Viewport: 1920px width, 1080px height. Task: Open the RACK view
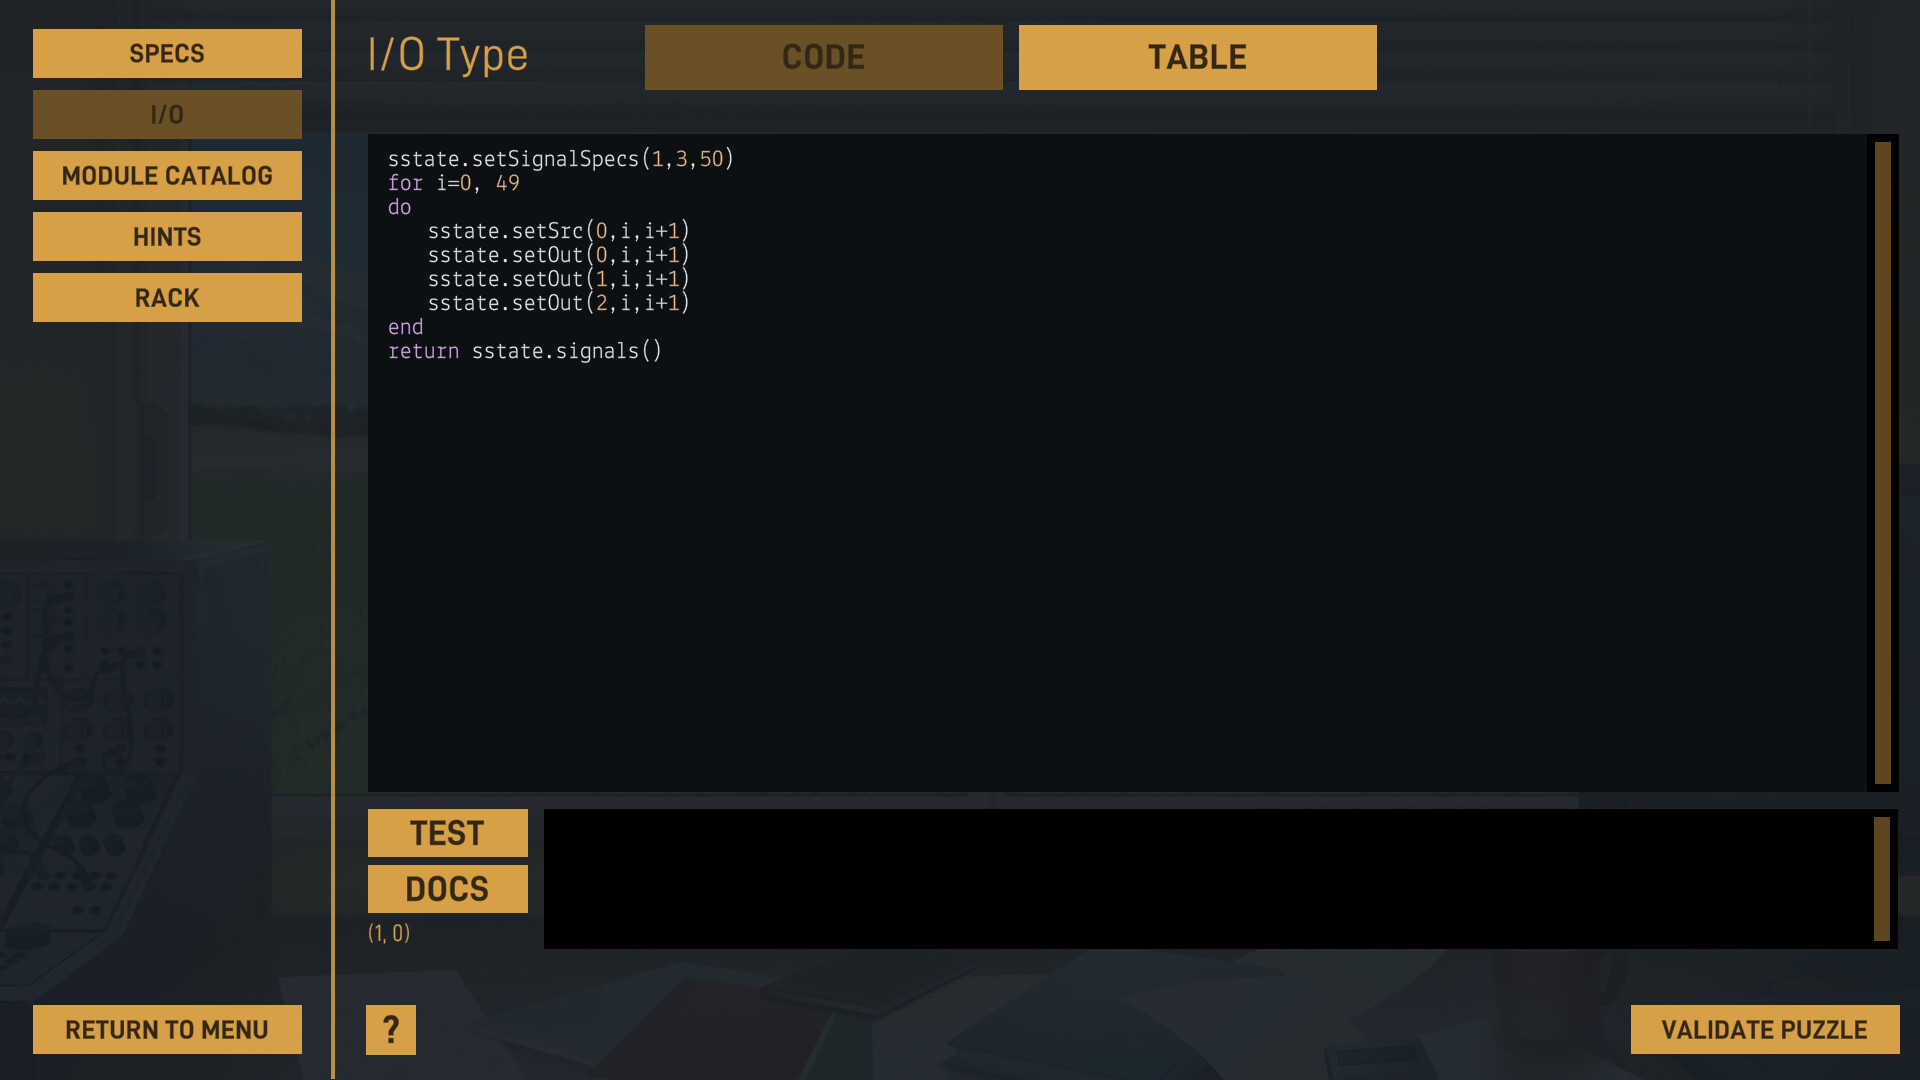click(166, 297)
